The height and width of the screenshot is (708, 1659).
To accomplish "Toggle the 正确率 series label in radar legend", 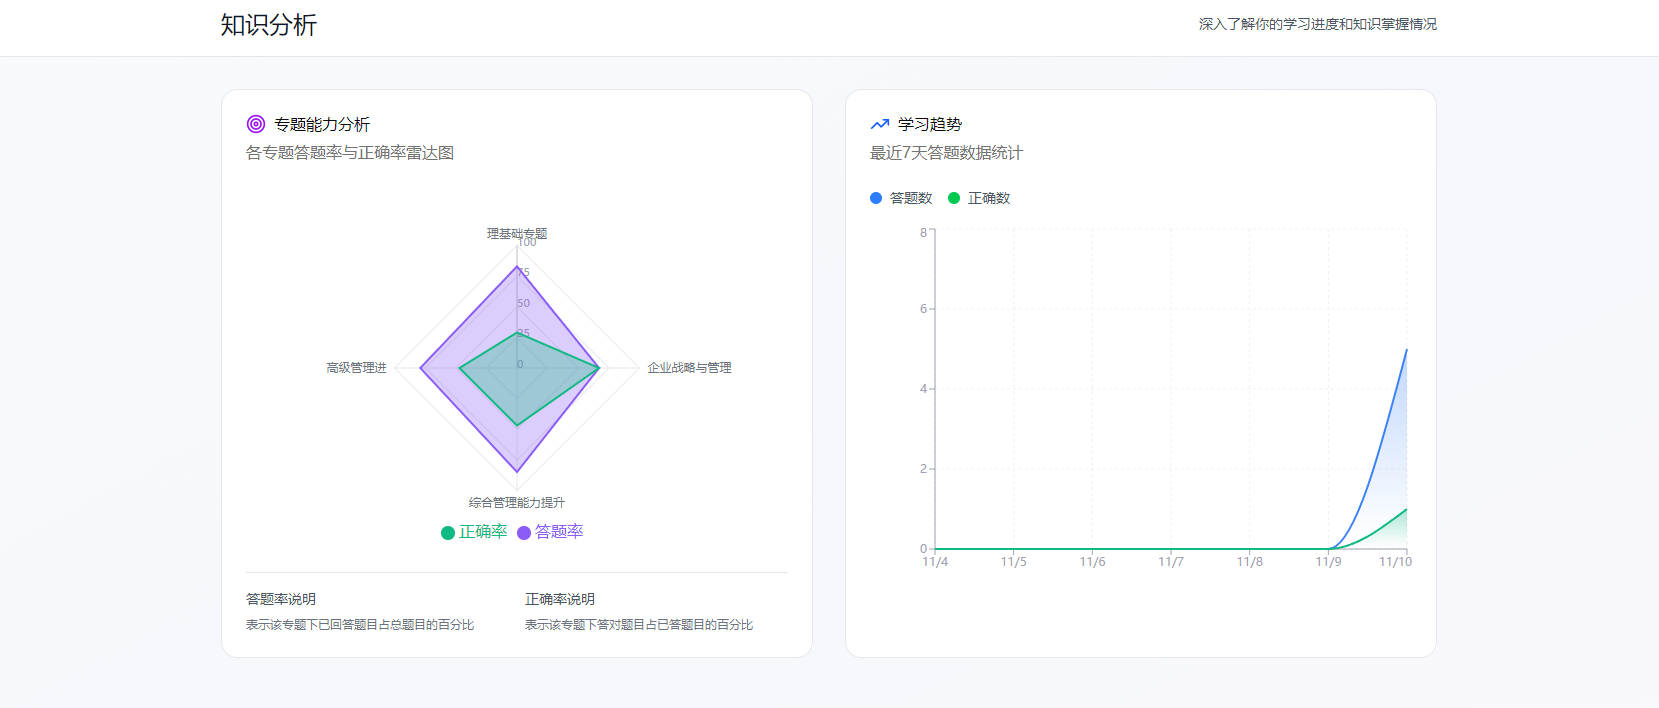I will tap(483, 532).
